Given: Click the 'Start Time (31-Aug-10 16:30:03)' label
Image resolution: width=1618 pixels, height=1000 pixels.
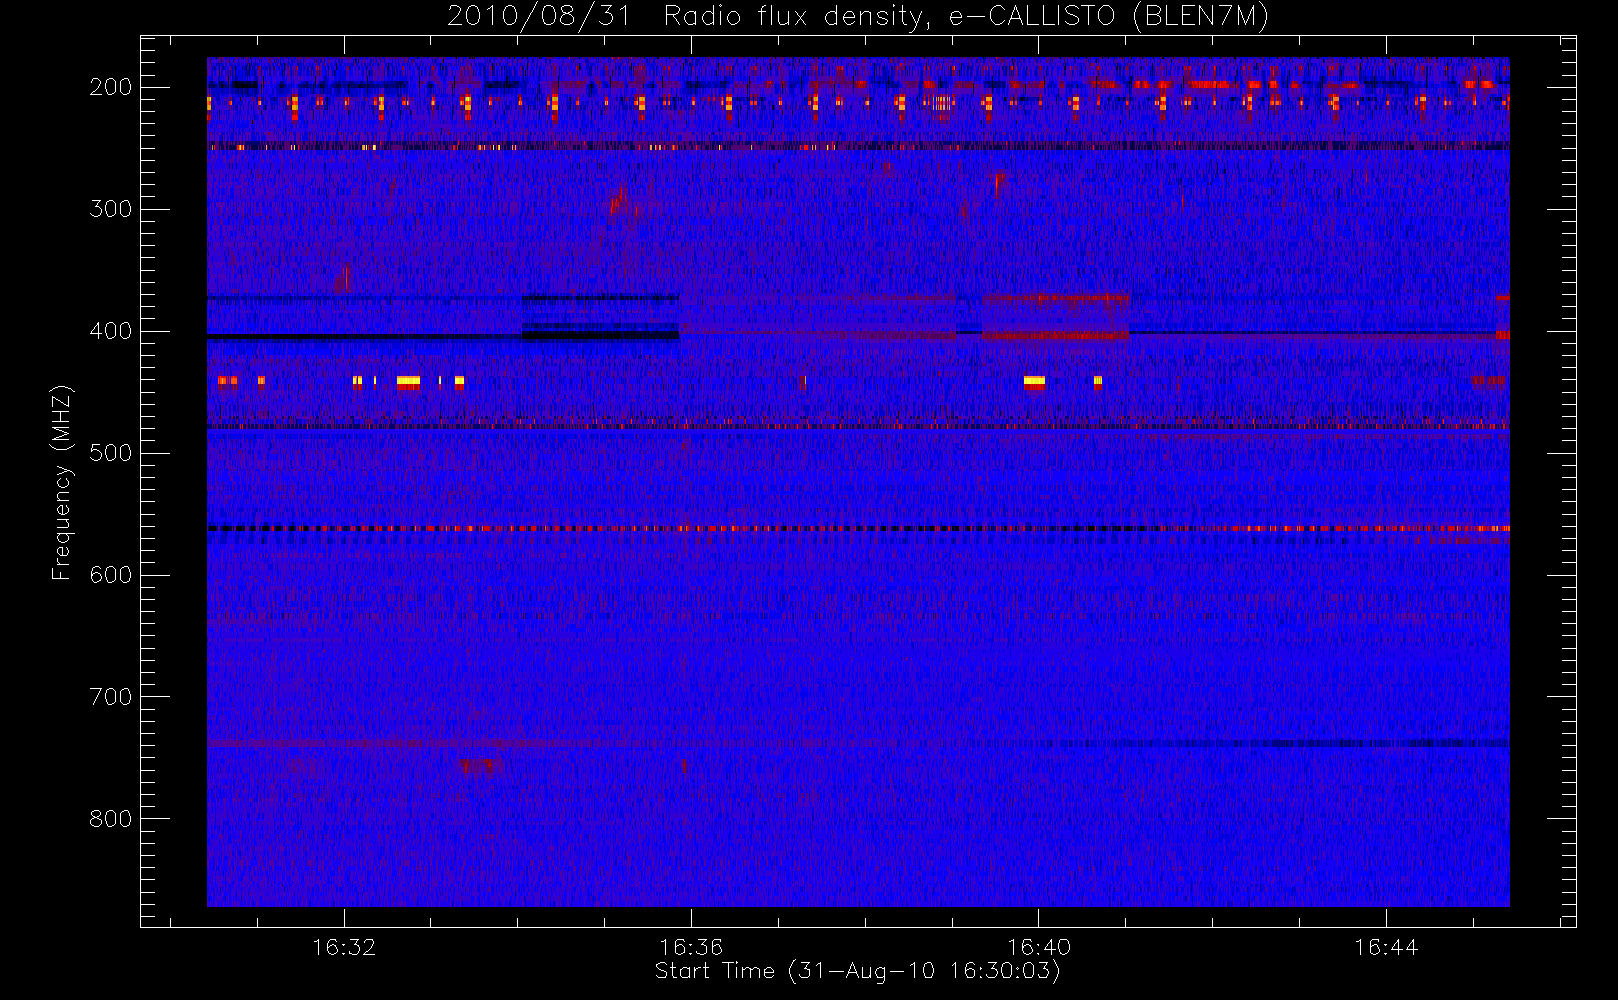Looking at the screenshot, I should 857,971.
